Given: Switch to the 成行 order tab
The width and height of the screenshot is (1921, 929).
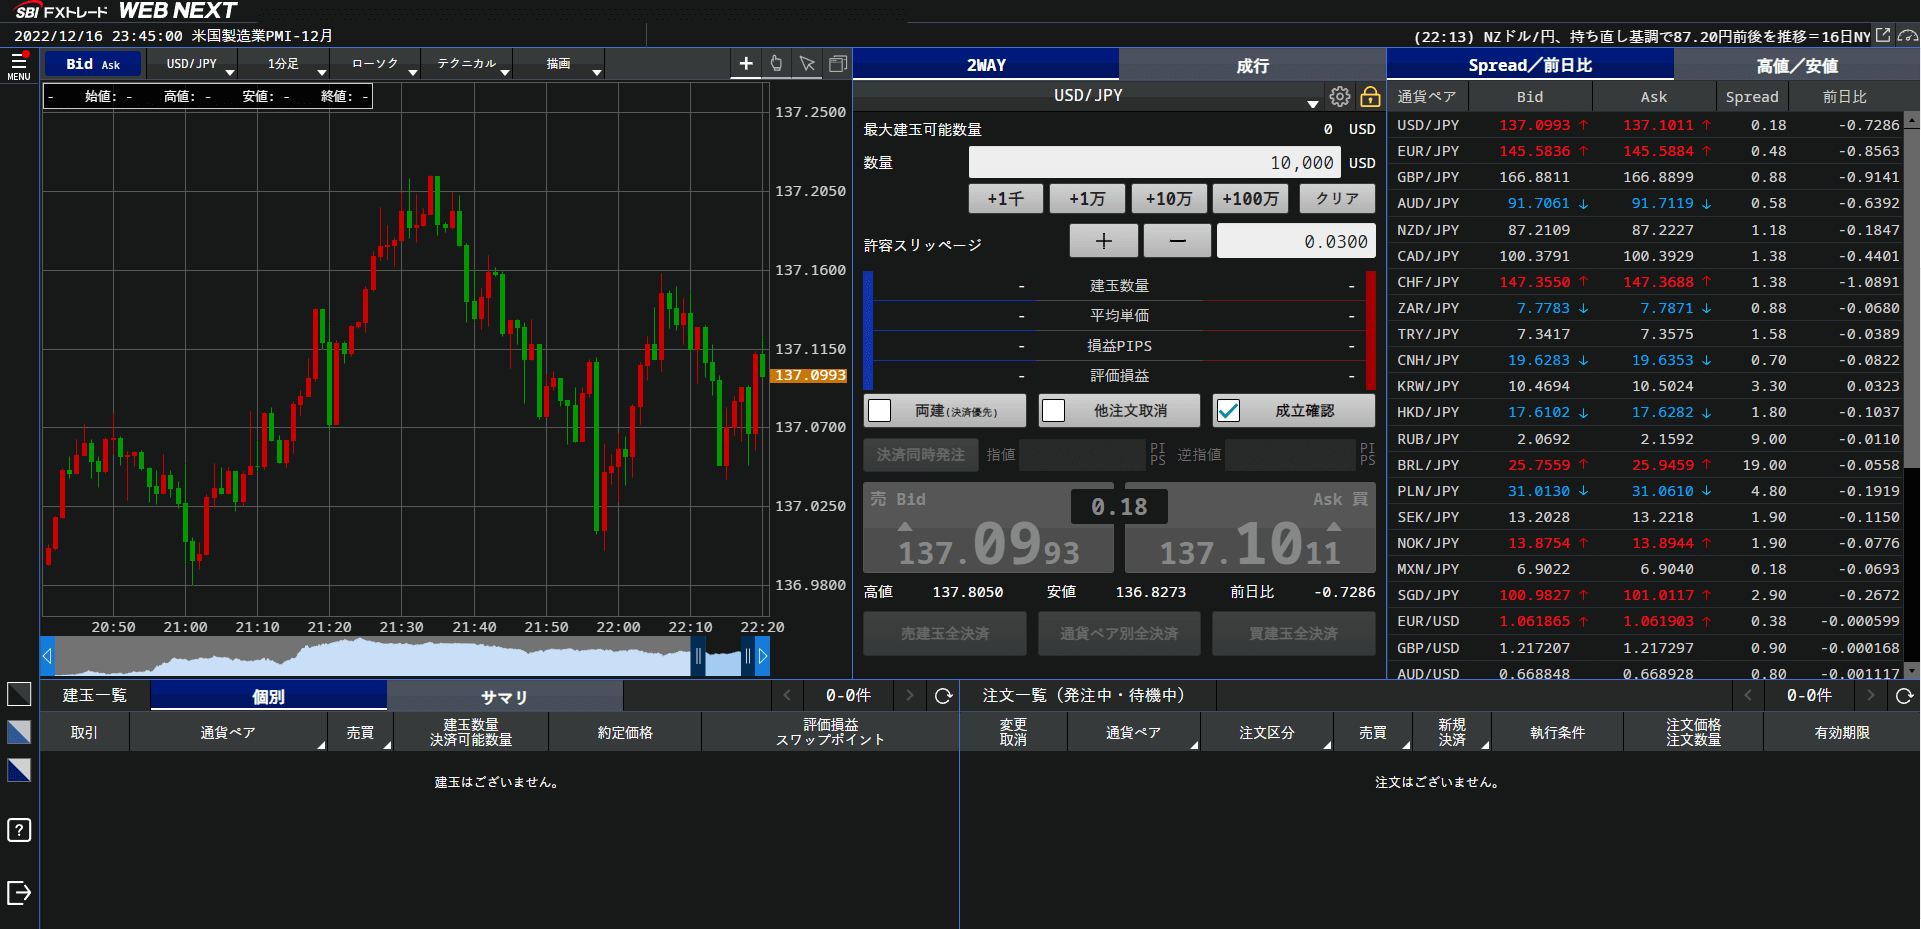Looking at the screenshot, I should [x=1252, y=65].
